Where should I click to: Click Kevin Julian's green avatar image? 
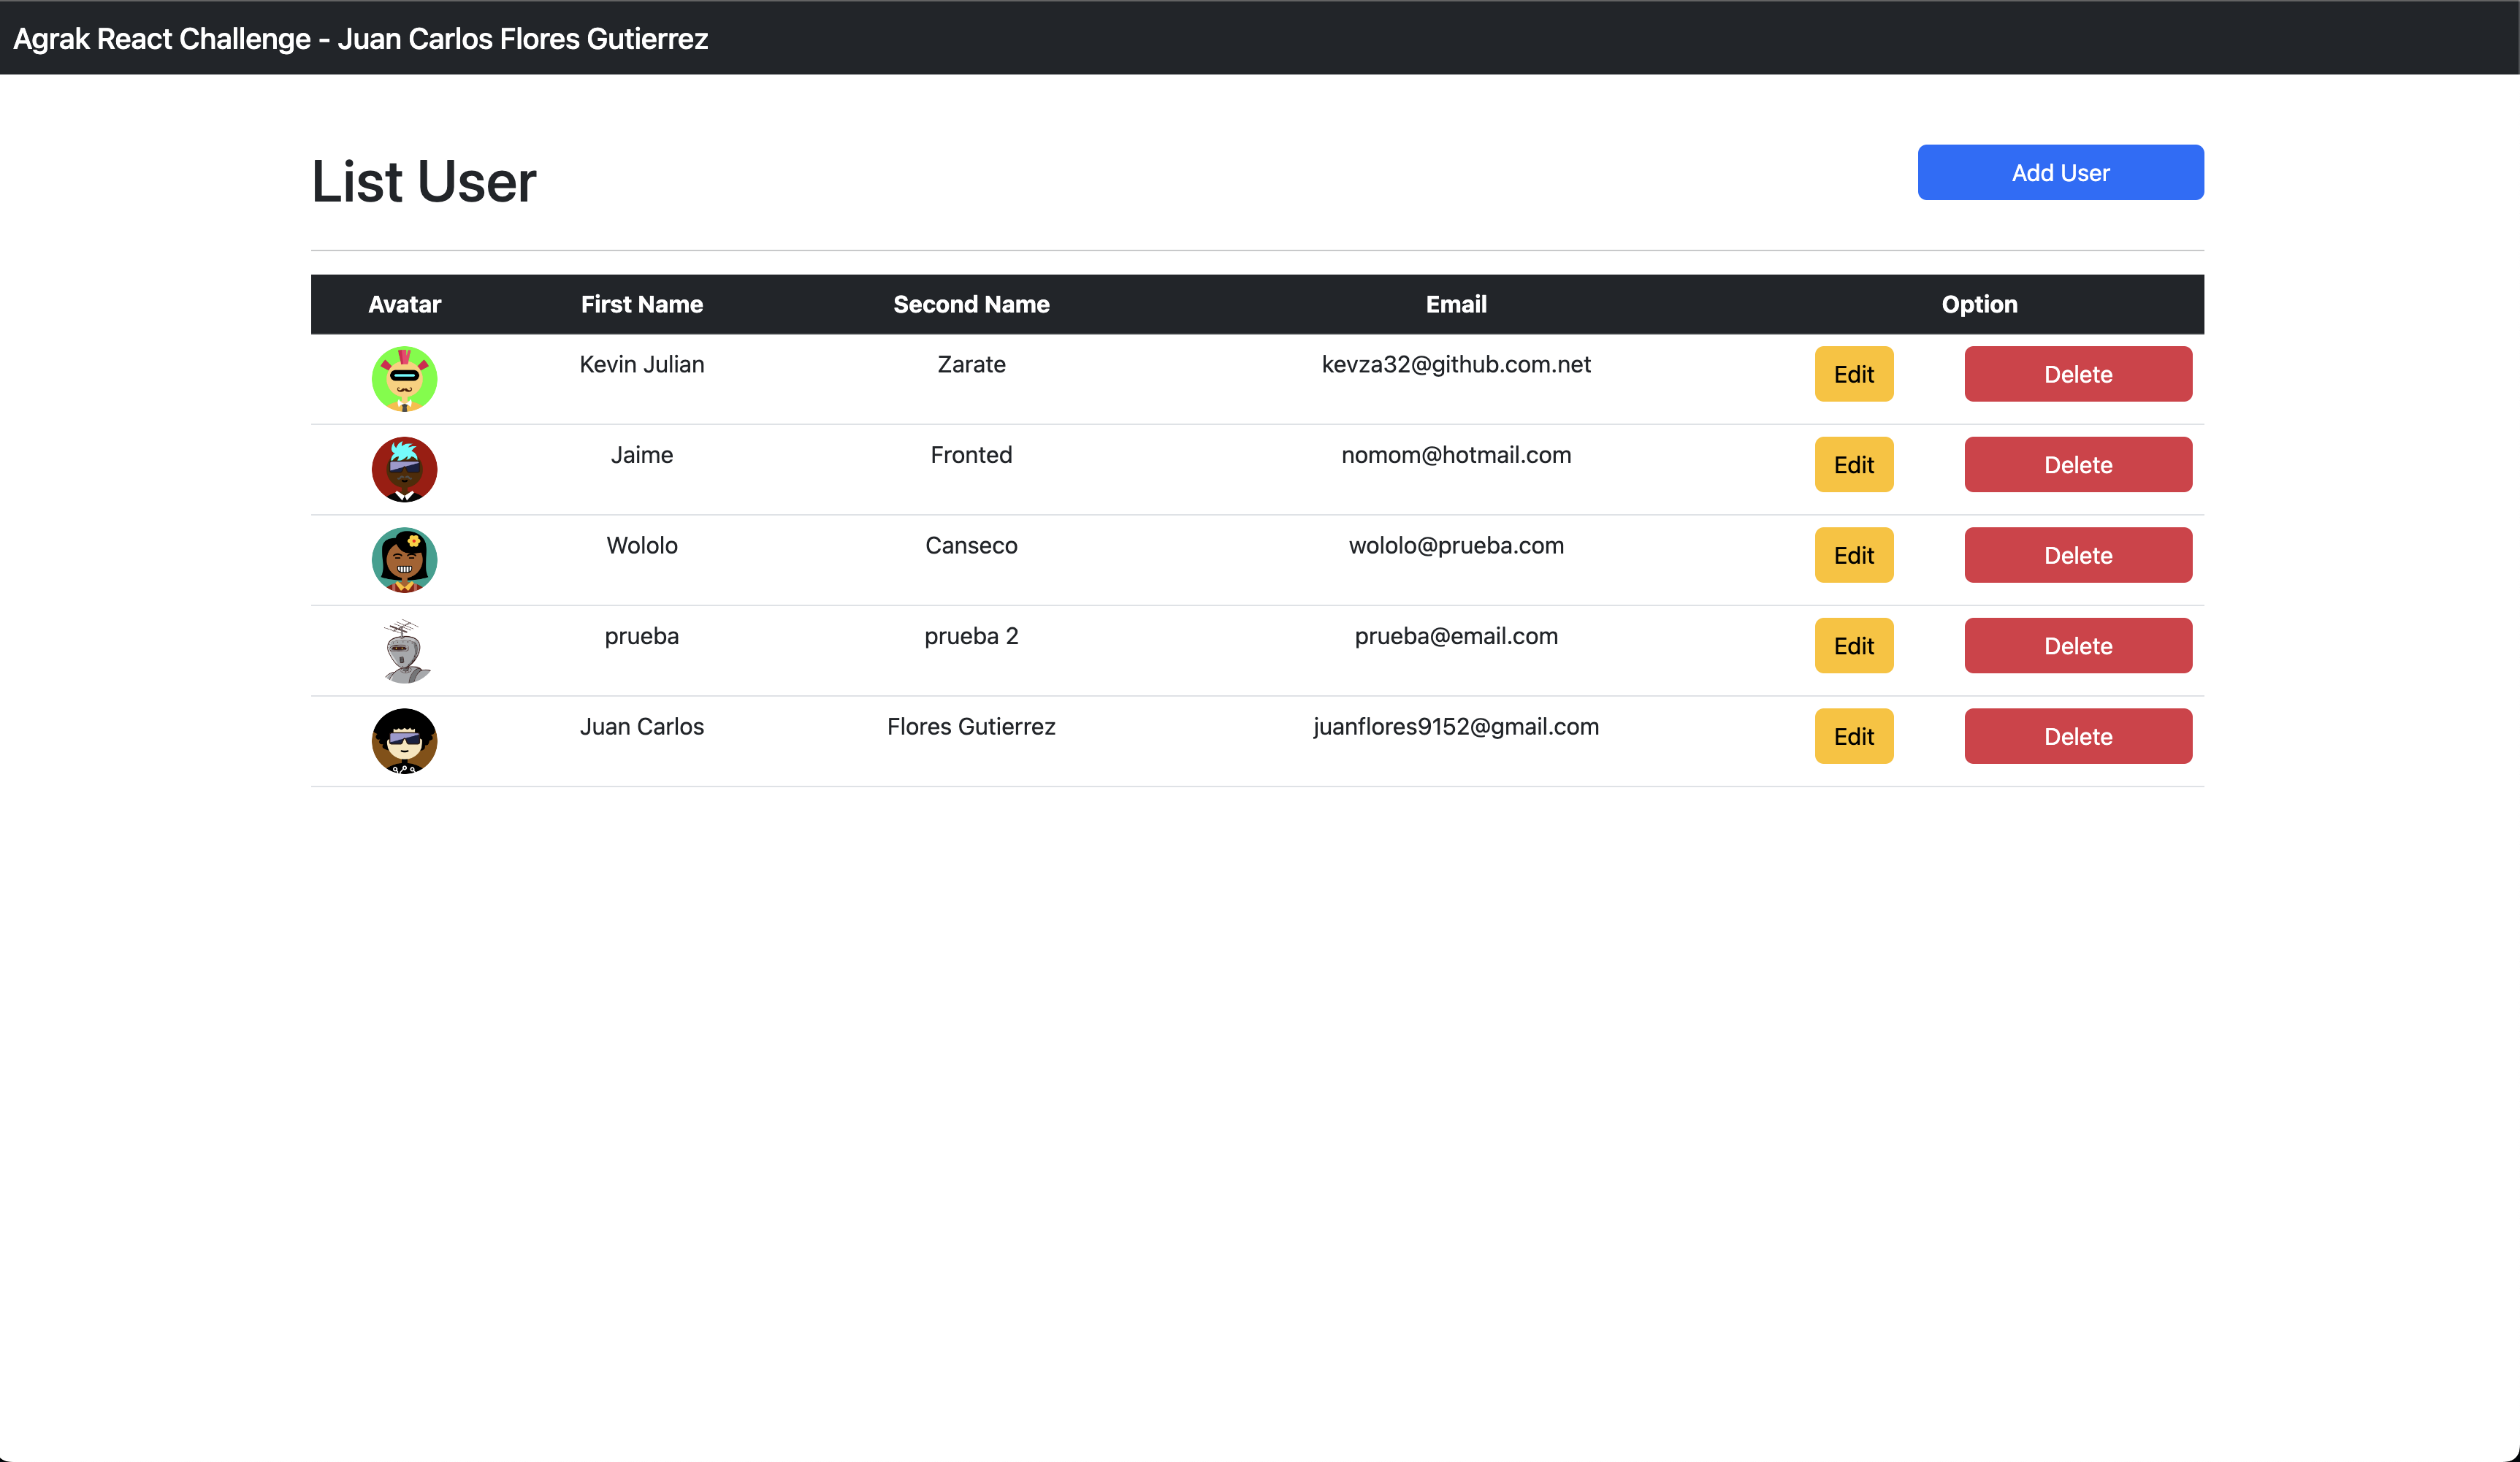[404, 379]
